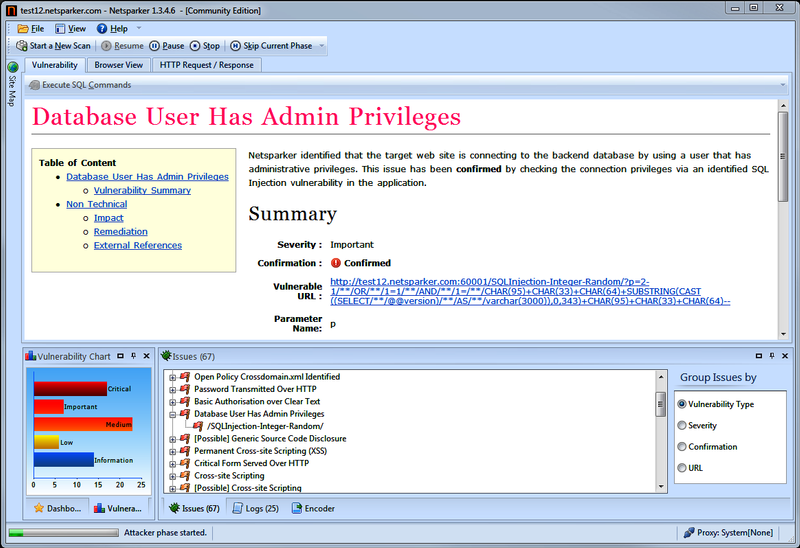The width and height of the screenshot is (800, 548).
Task: Expand Password Transmitted Over HTTP node
Action: click(172, 390)
